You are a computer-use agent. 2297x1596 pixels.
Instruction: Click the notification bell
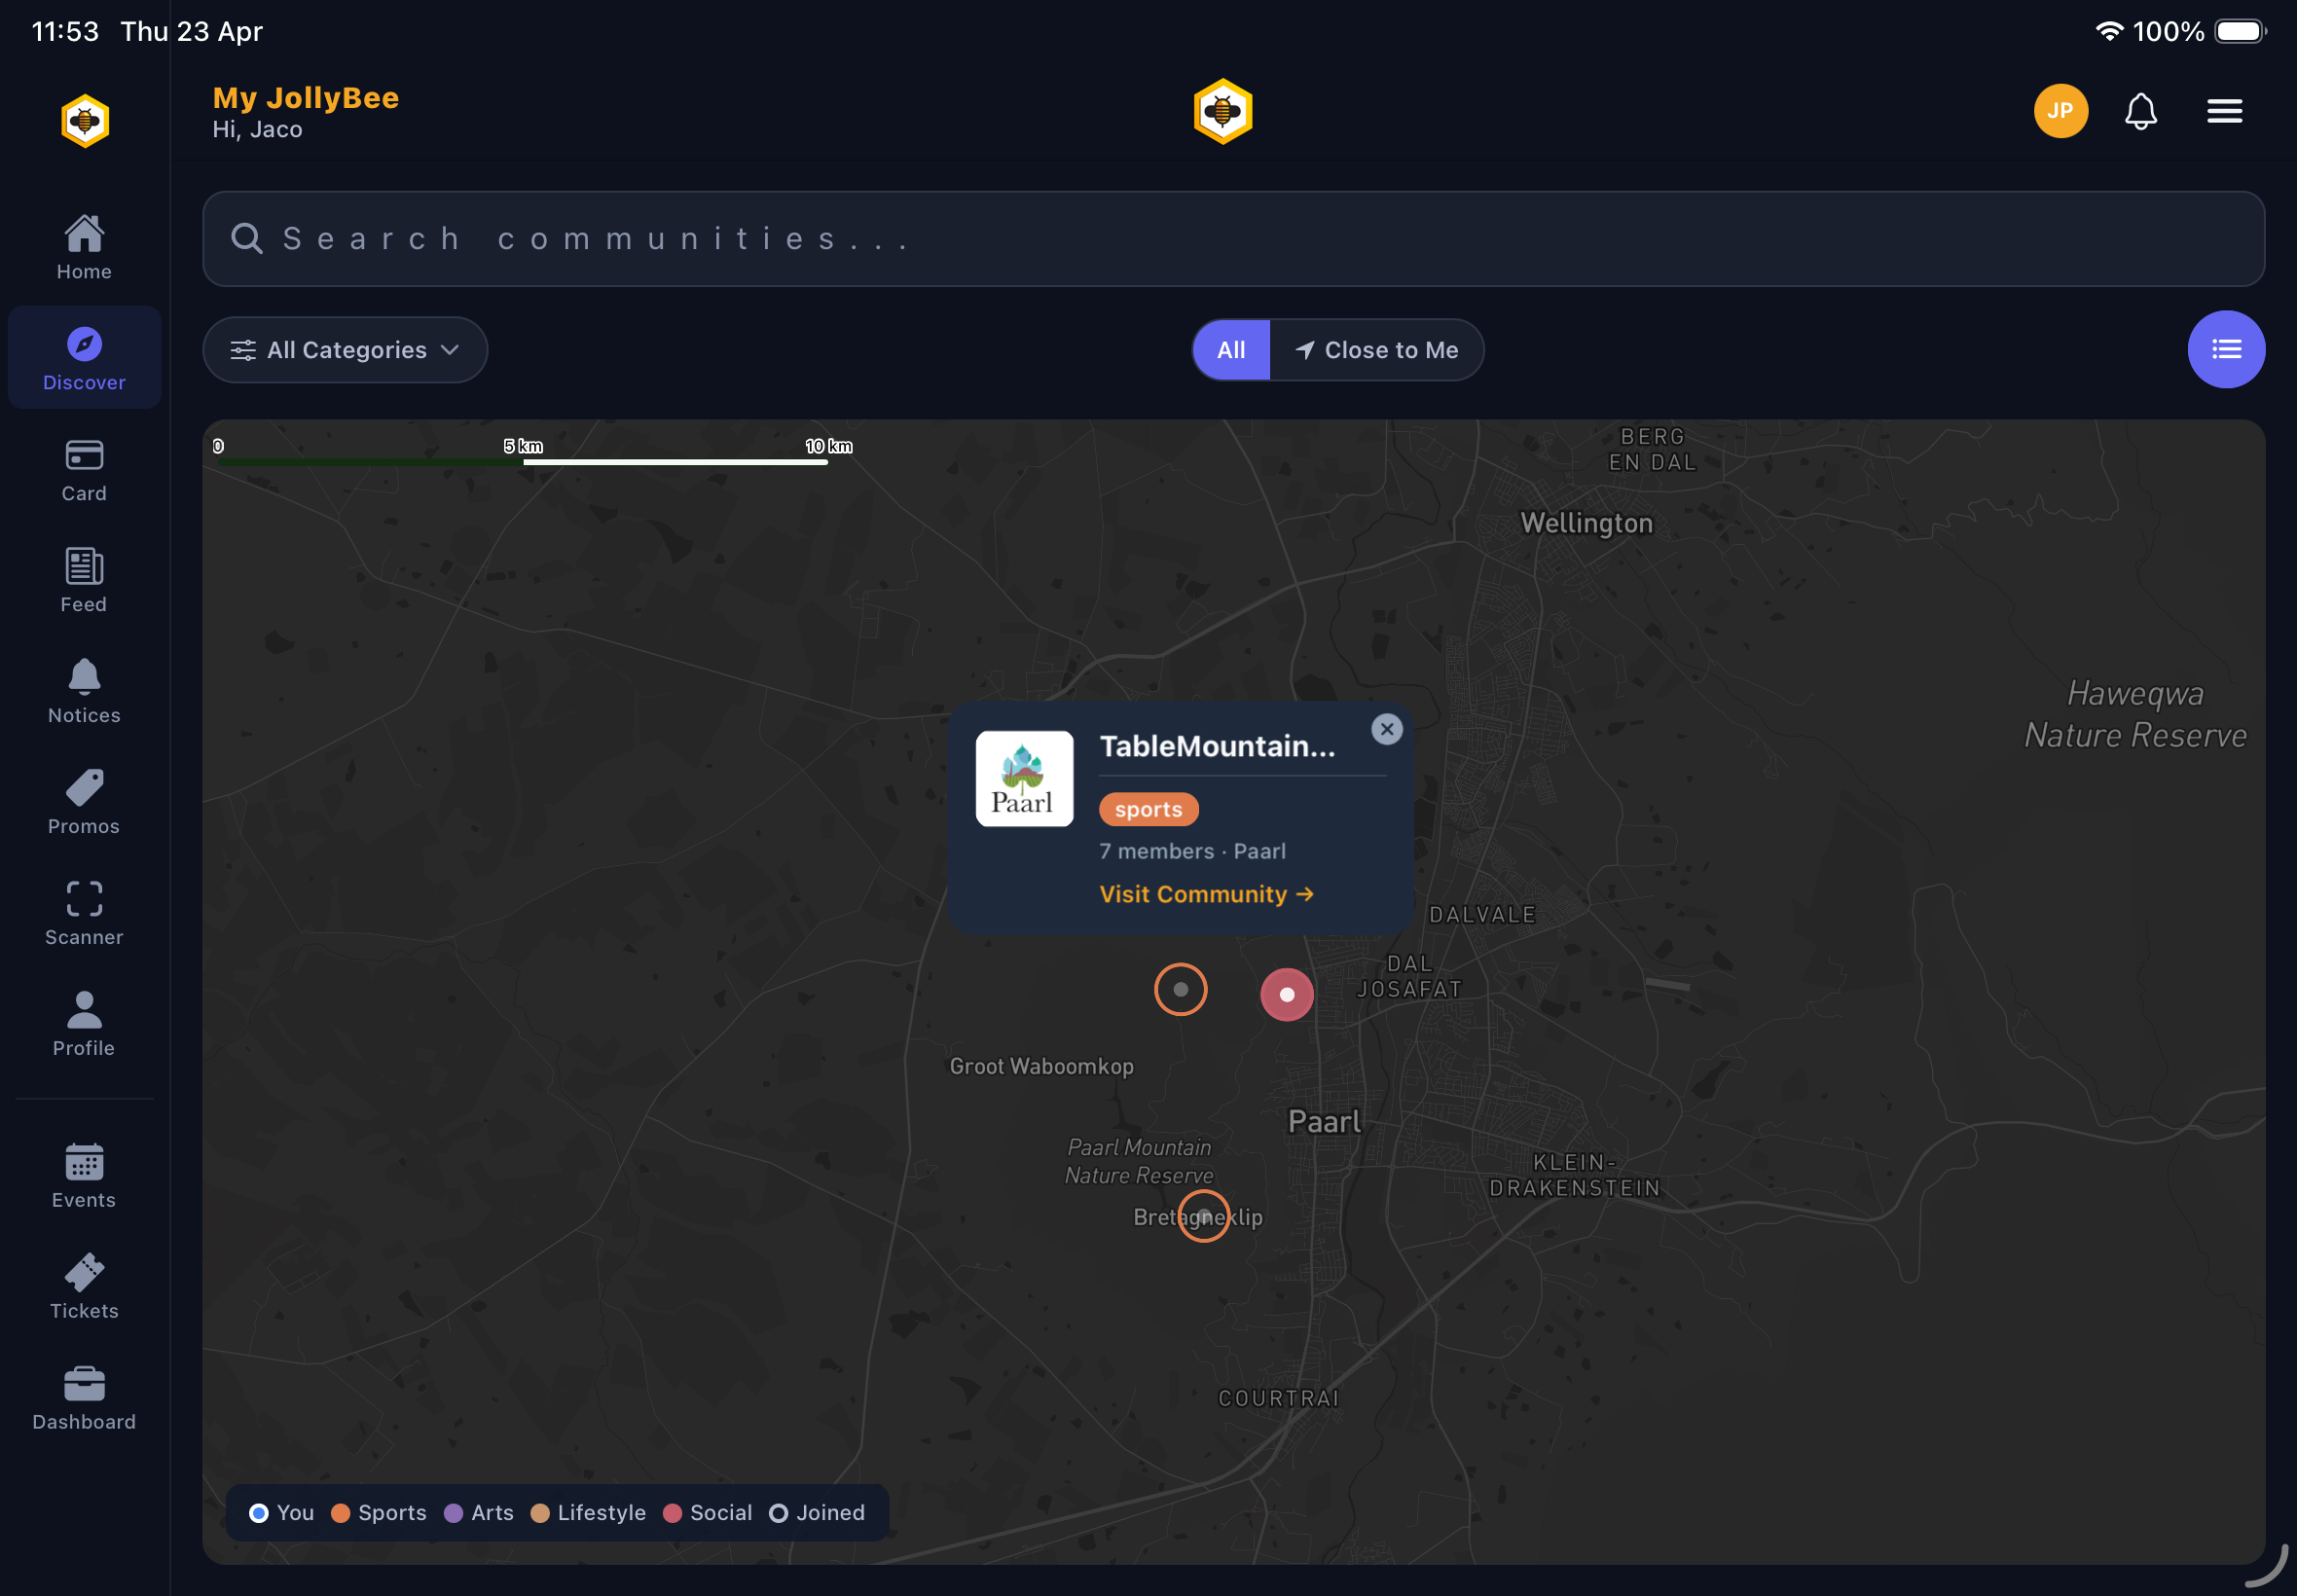tap(2139, 111)
